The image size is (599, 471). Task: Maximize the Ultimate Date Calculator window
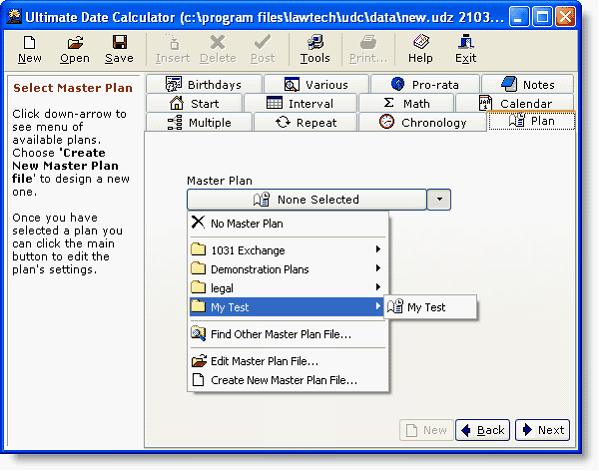[x=542, y=17]
